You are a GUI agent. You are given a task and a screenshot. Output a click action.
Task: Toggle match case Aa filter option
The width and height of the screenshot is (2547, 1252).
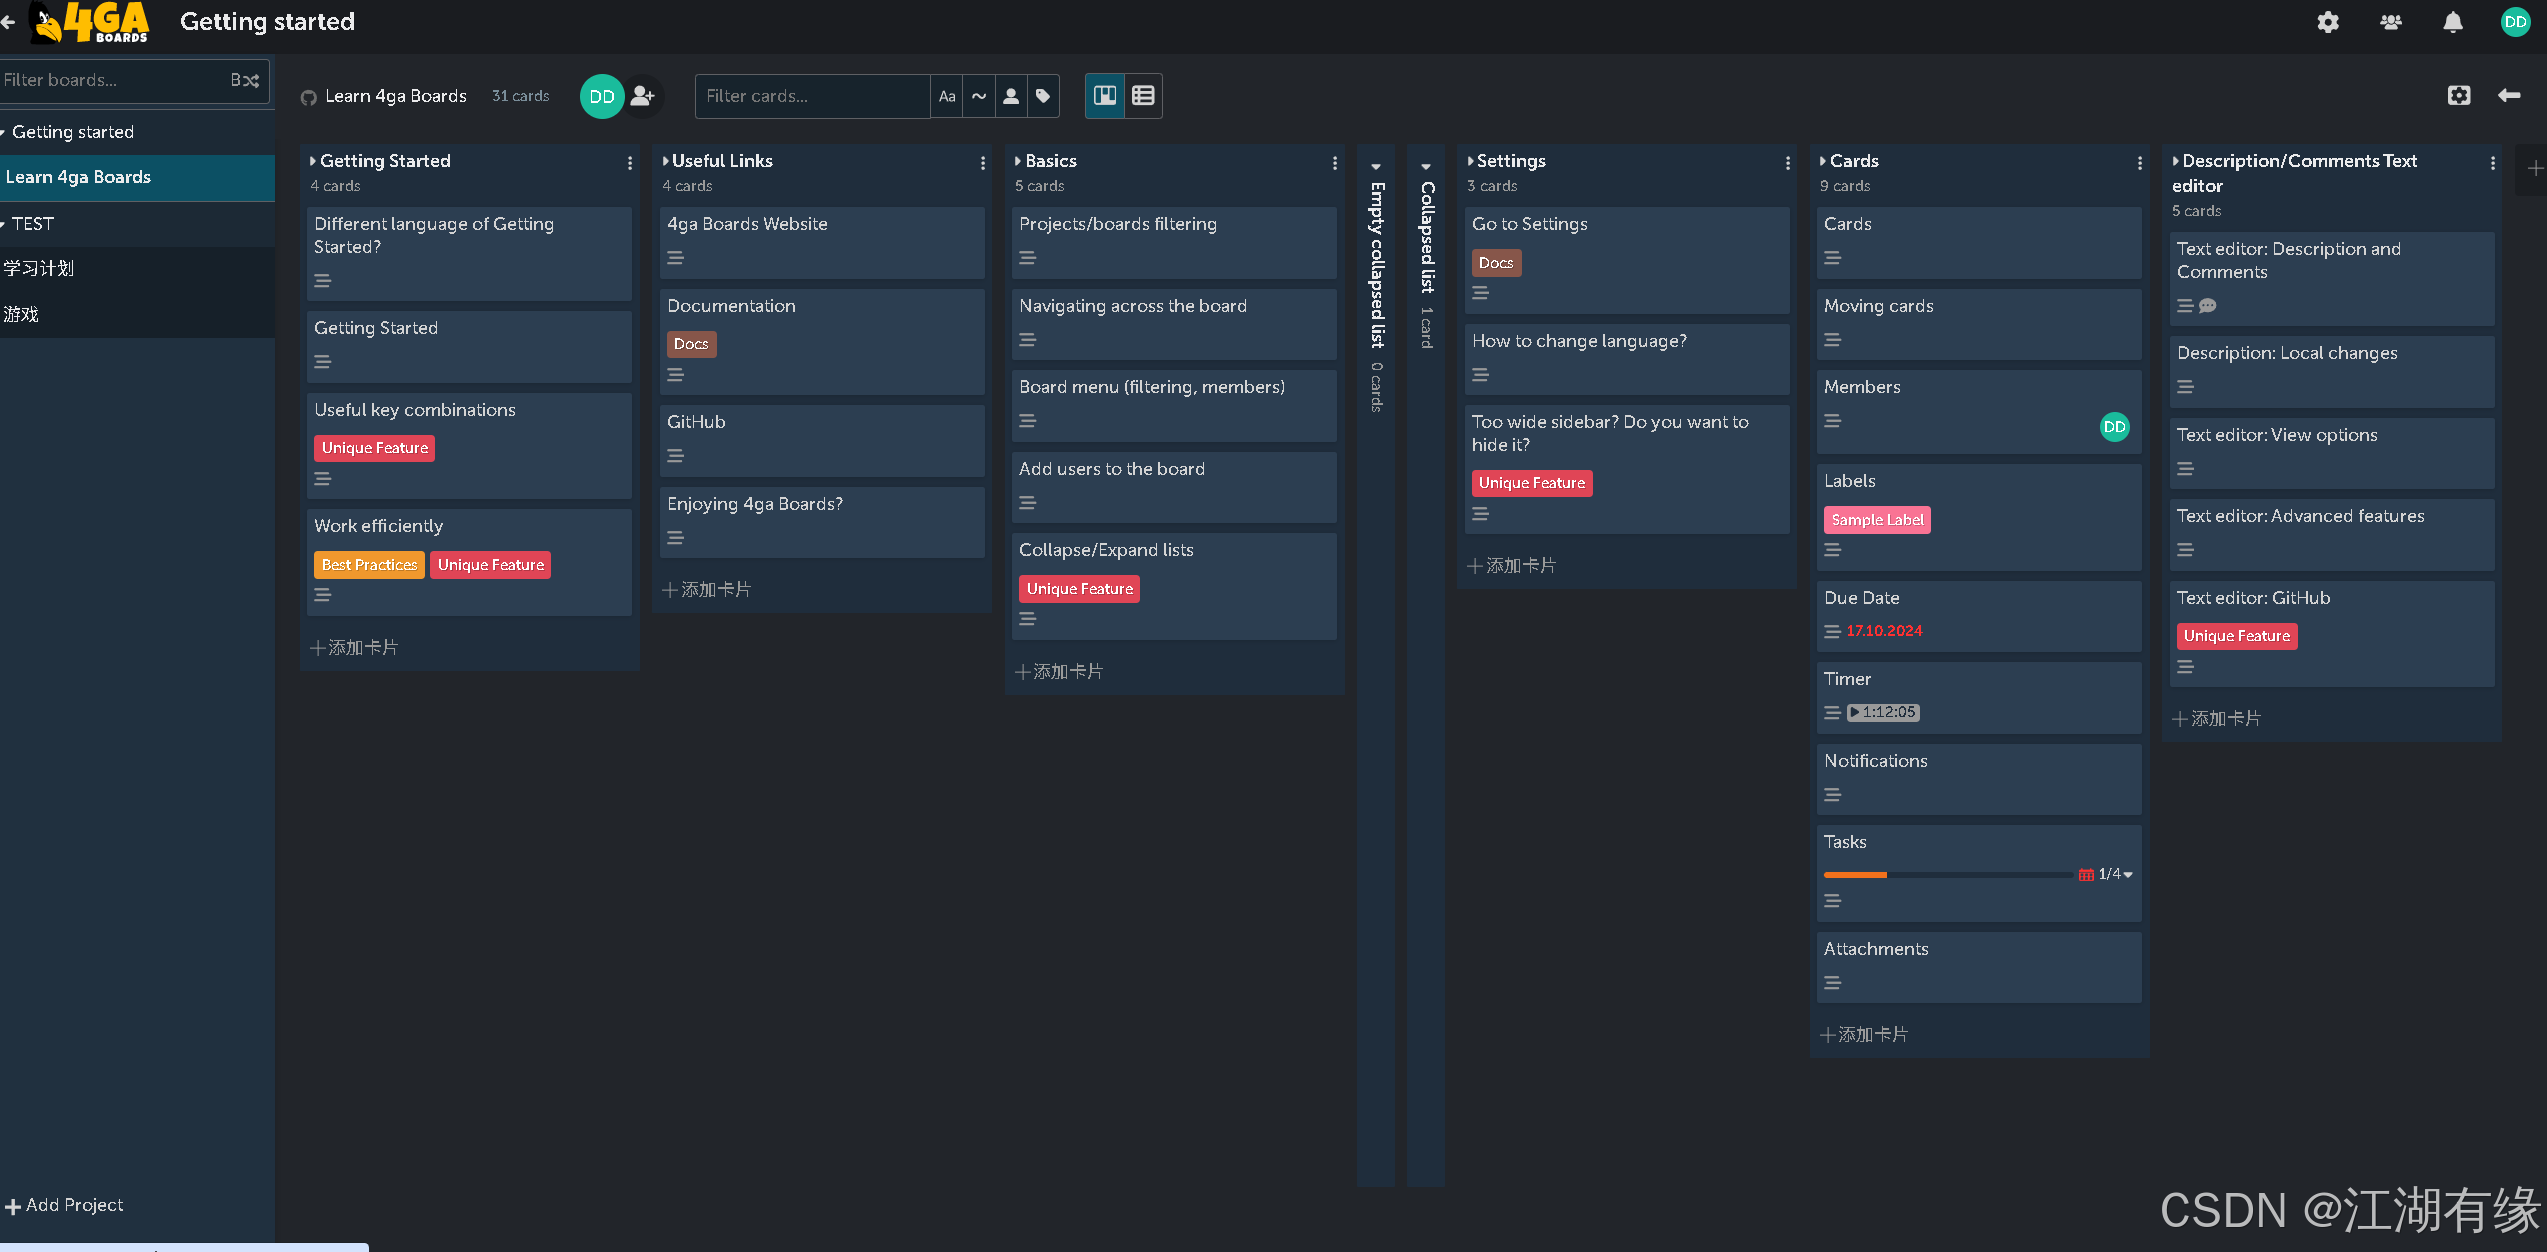[947, 96]
